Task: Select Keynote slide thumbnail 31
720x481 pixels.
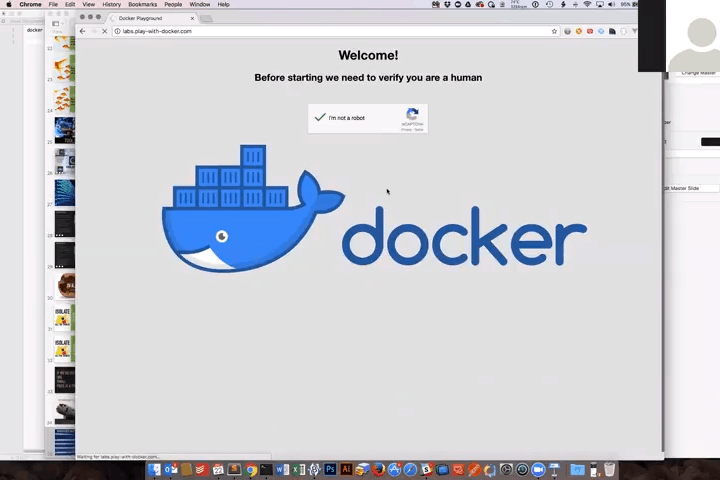Action: (64, 317)
